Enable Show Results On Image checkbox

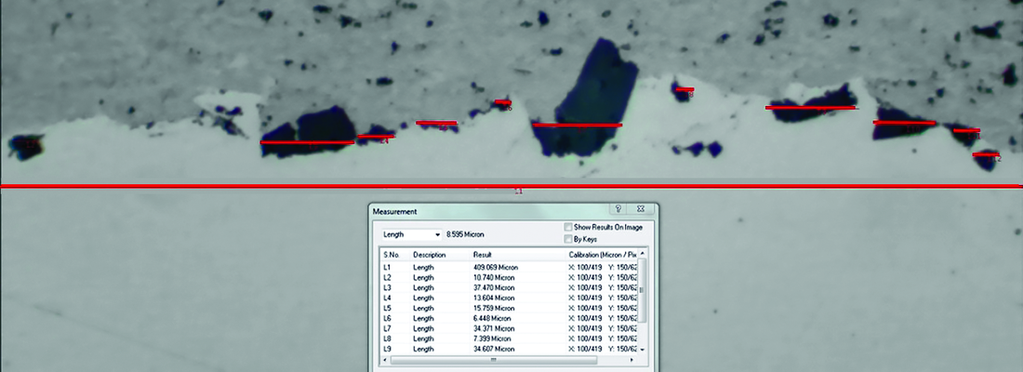coord(568,227)
